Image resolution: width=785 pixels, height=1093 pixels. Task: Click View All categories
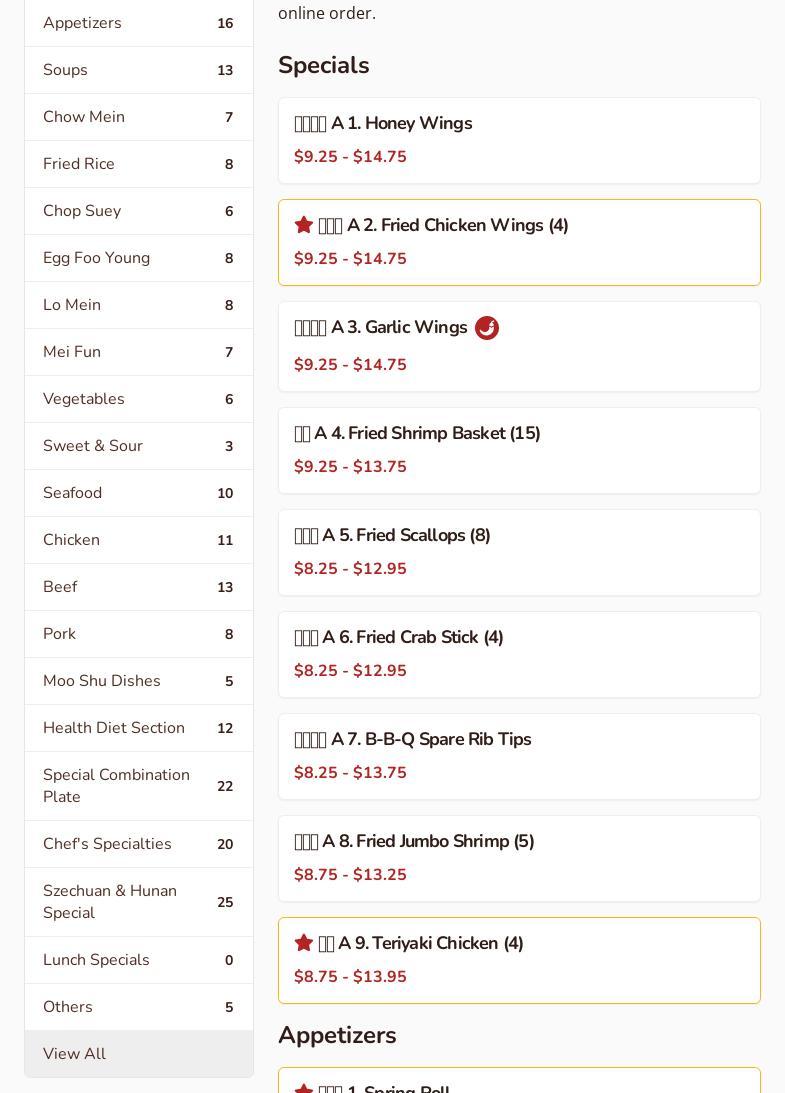[x=138, y=1054]
